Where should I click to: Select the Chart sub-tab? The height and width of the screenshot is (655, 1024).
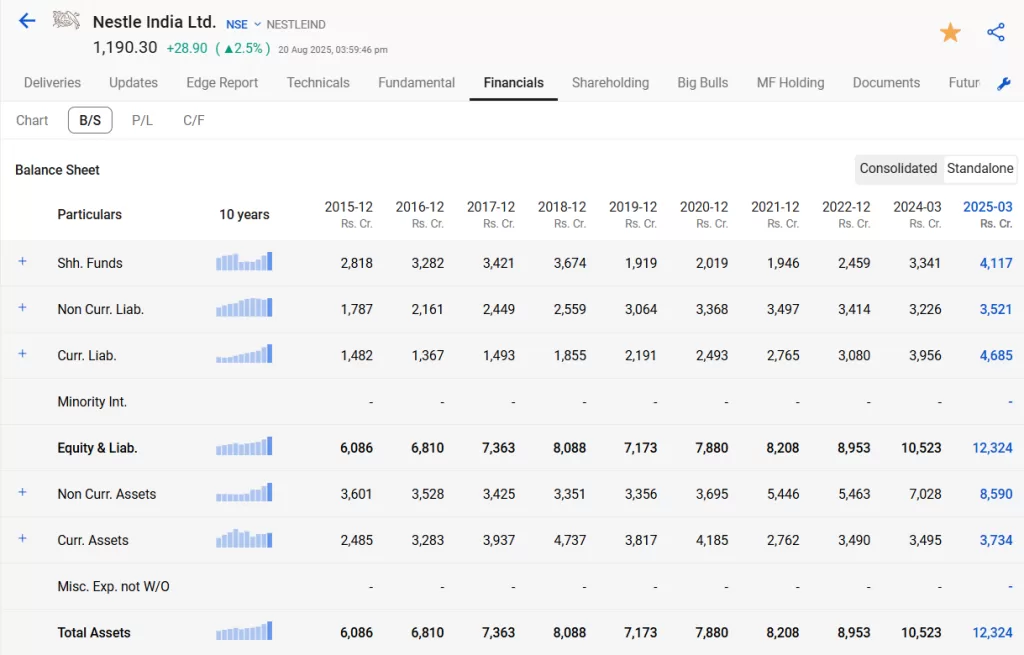(x=32, y=120)
